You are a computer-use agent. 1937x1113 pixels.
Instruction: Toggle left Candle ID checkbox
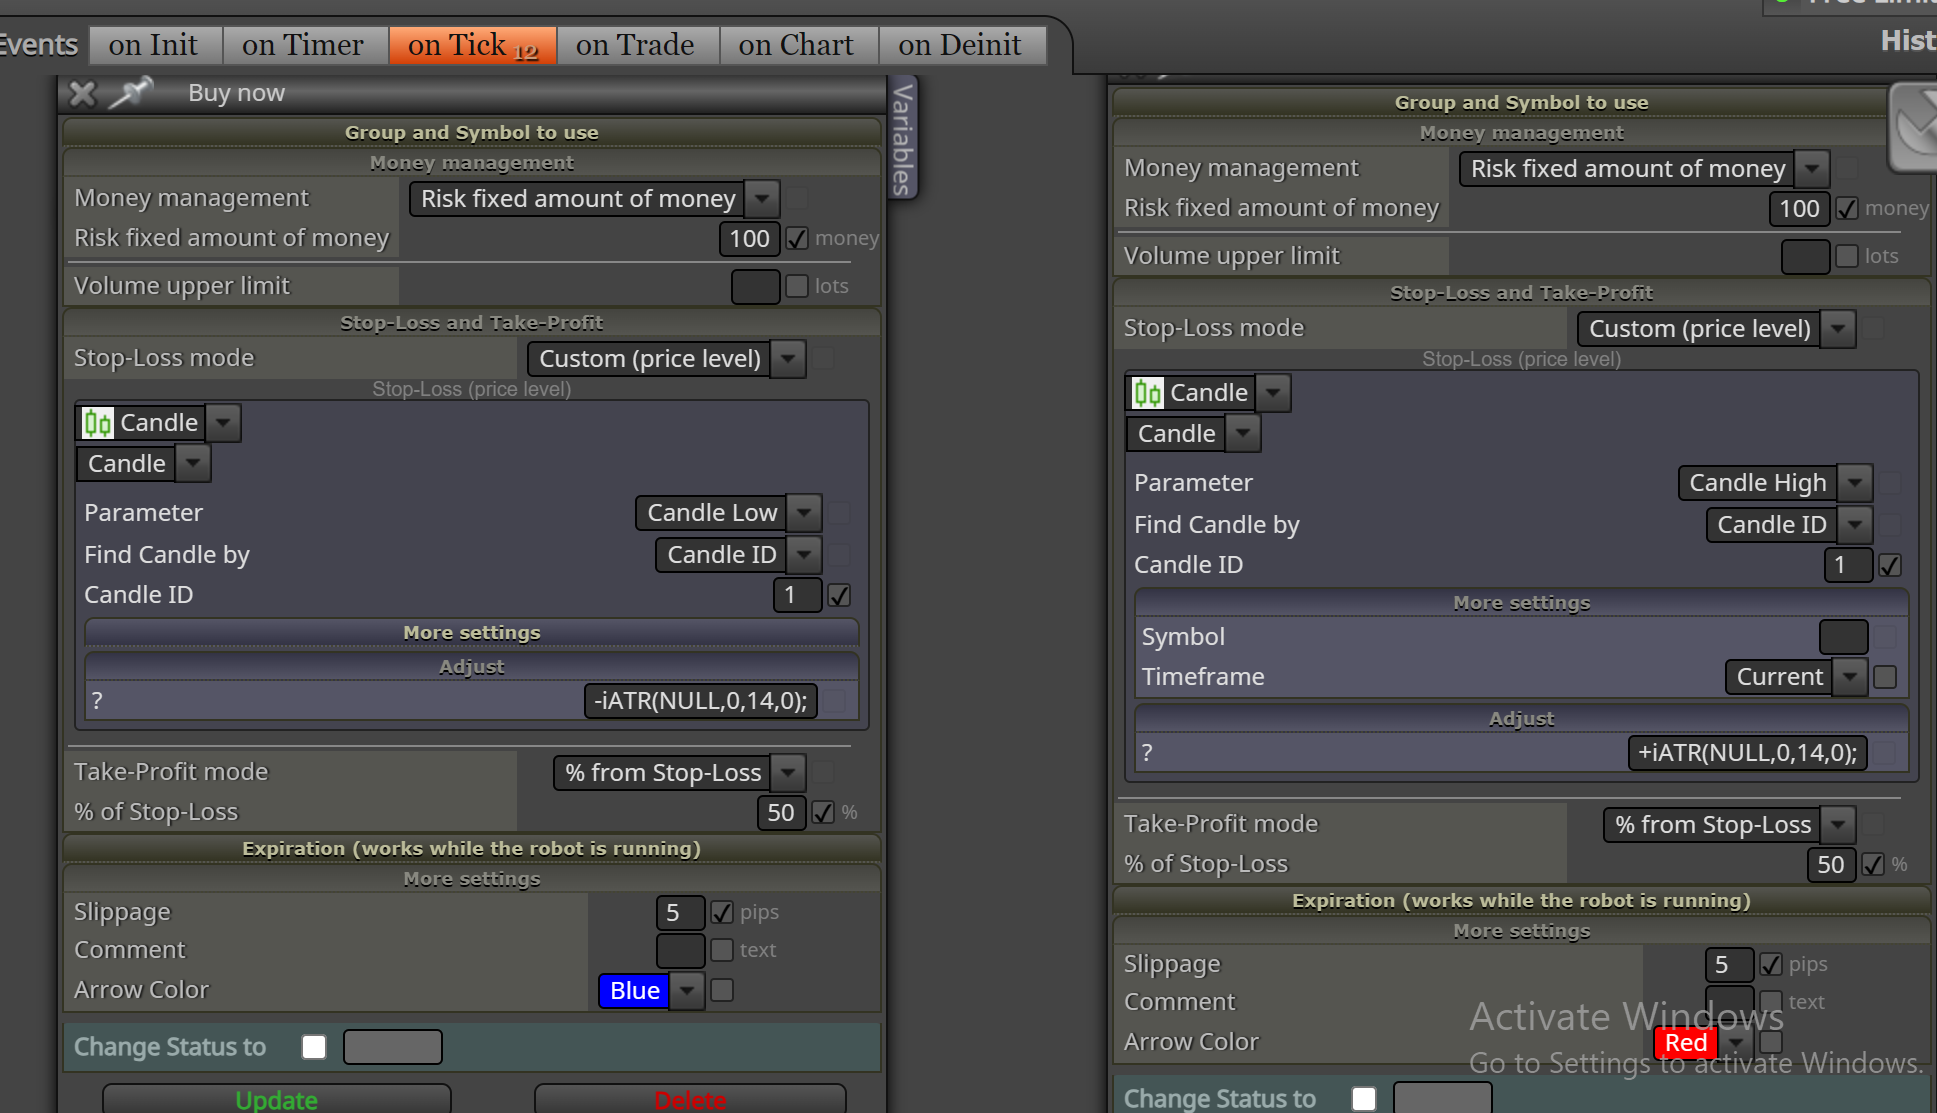click(839, 596)
